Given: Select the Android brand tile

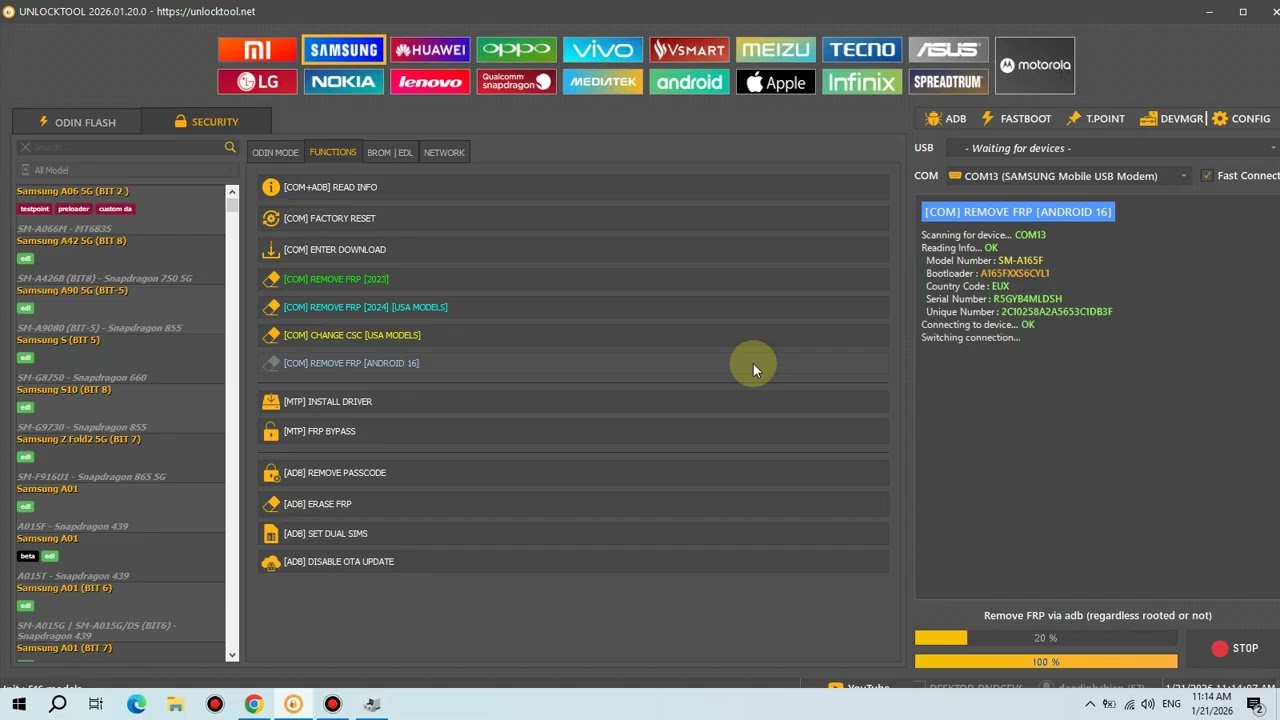Looking at the screenshot, I should [689, 82].
